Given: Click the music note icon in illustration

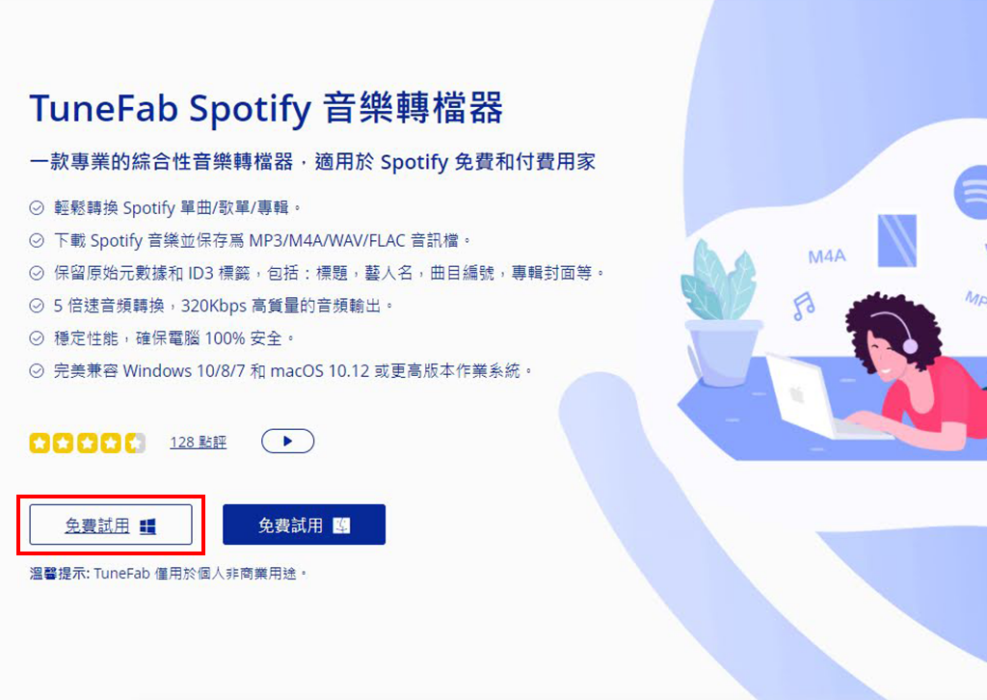Looking at the screenshot, I should pyautogui.click(x=803, y=307).
